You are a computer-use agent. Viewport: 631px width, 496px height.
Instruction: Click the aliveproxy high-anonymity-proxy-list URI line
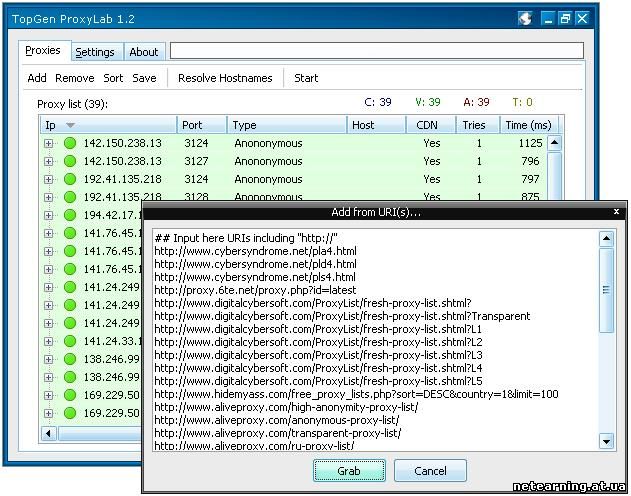point(287,407)
